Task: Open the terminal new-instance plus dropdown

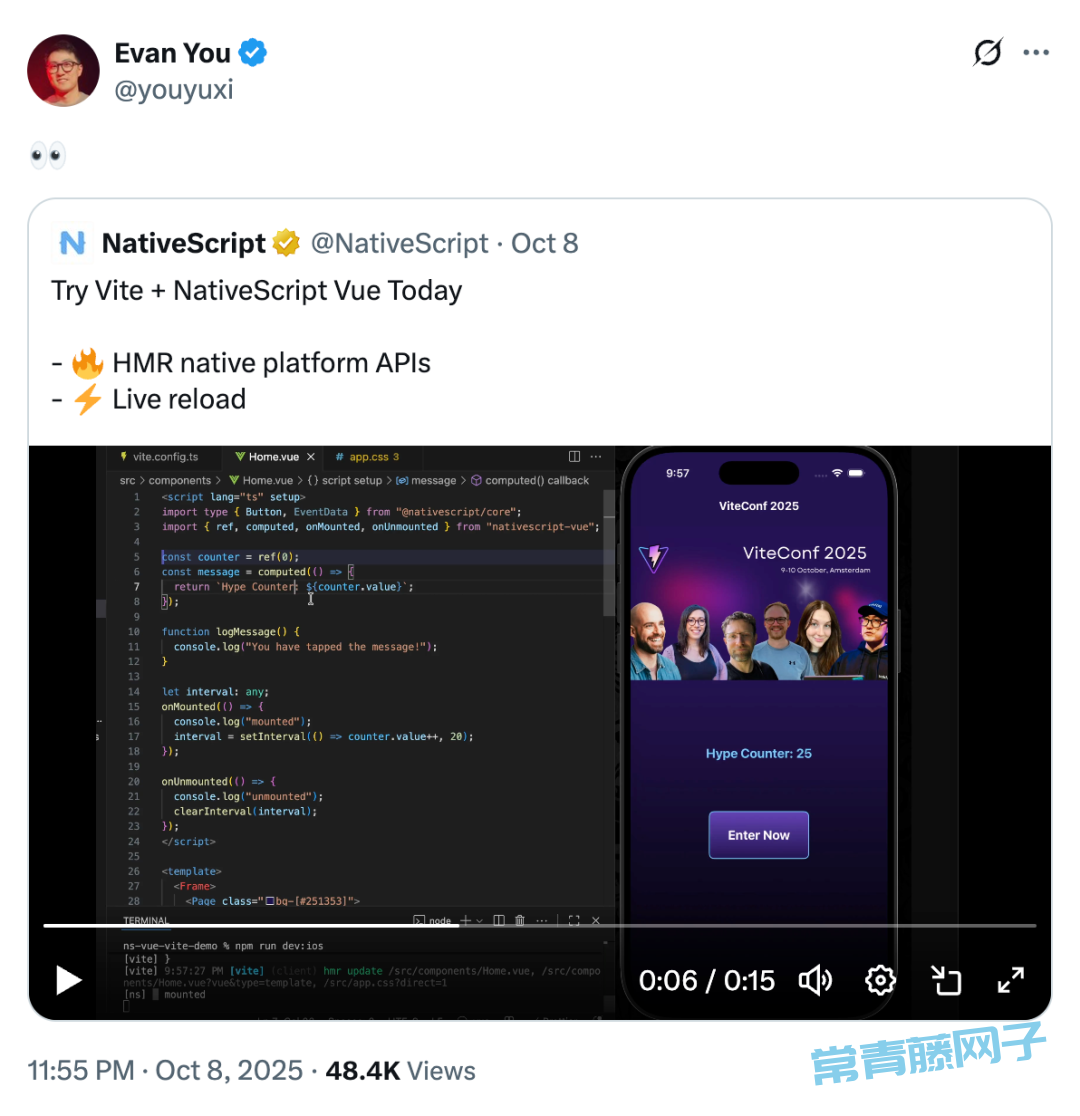Action: coord(471,920)
